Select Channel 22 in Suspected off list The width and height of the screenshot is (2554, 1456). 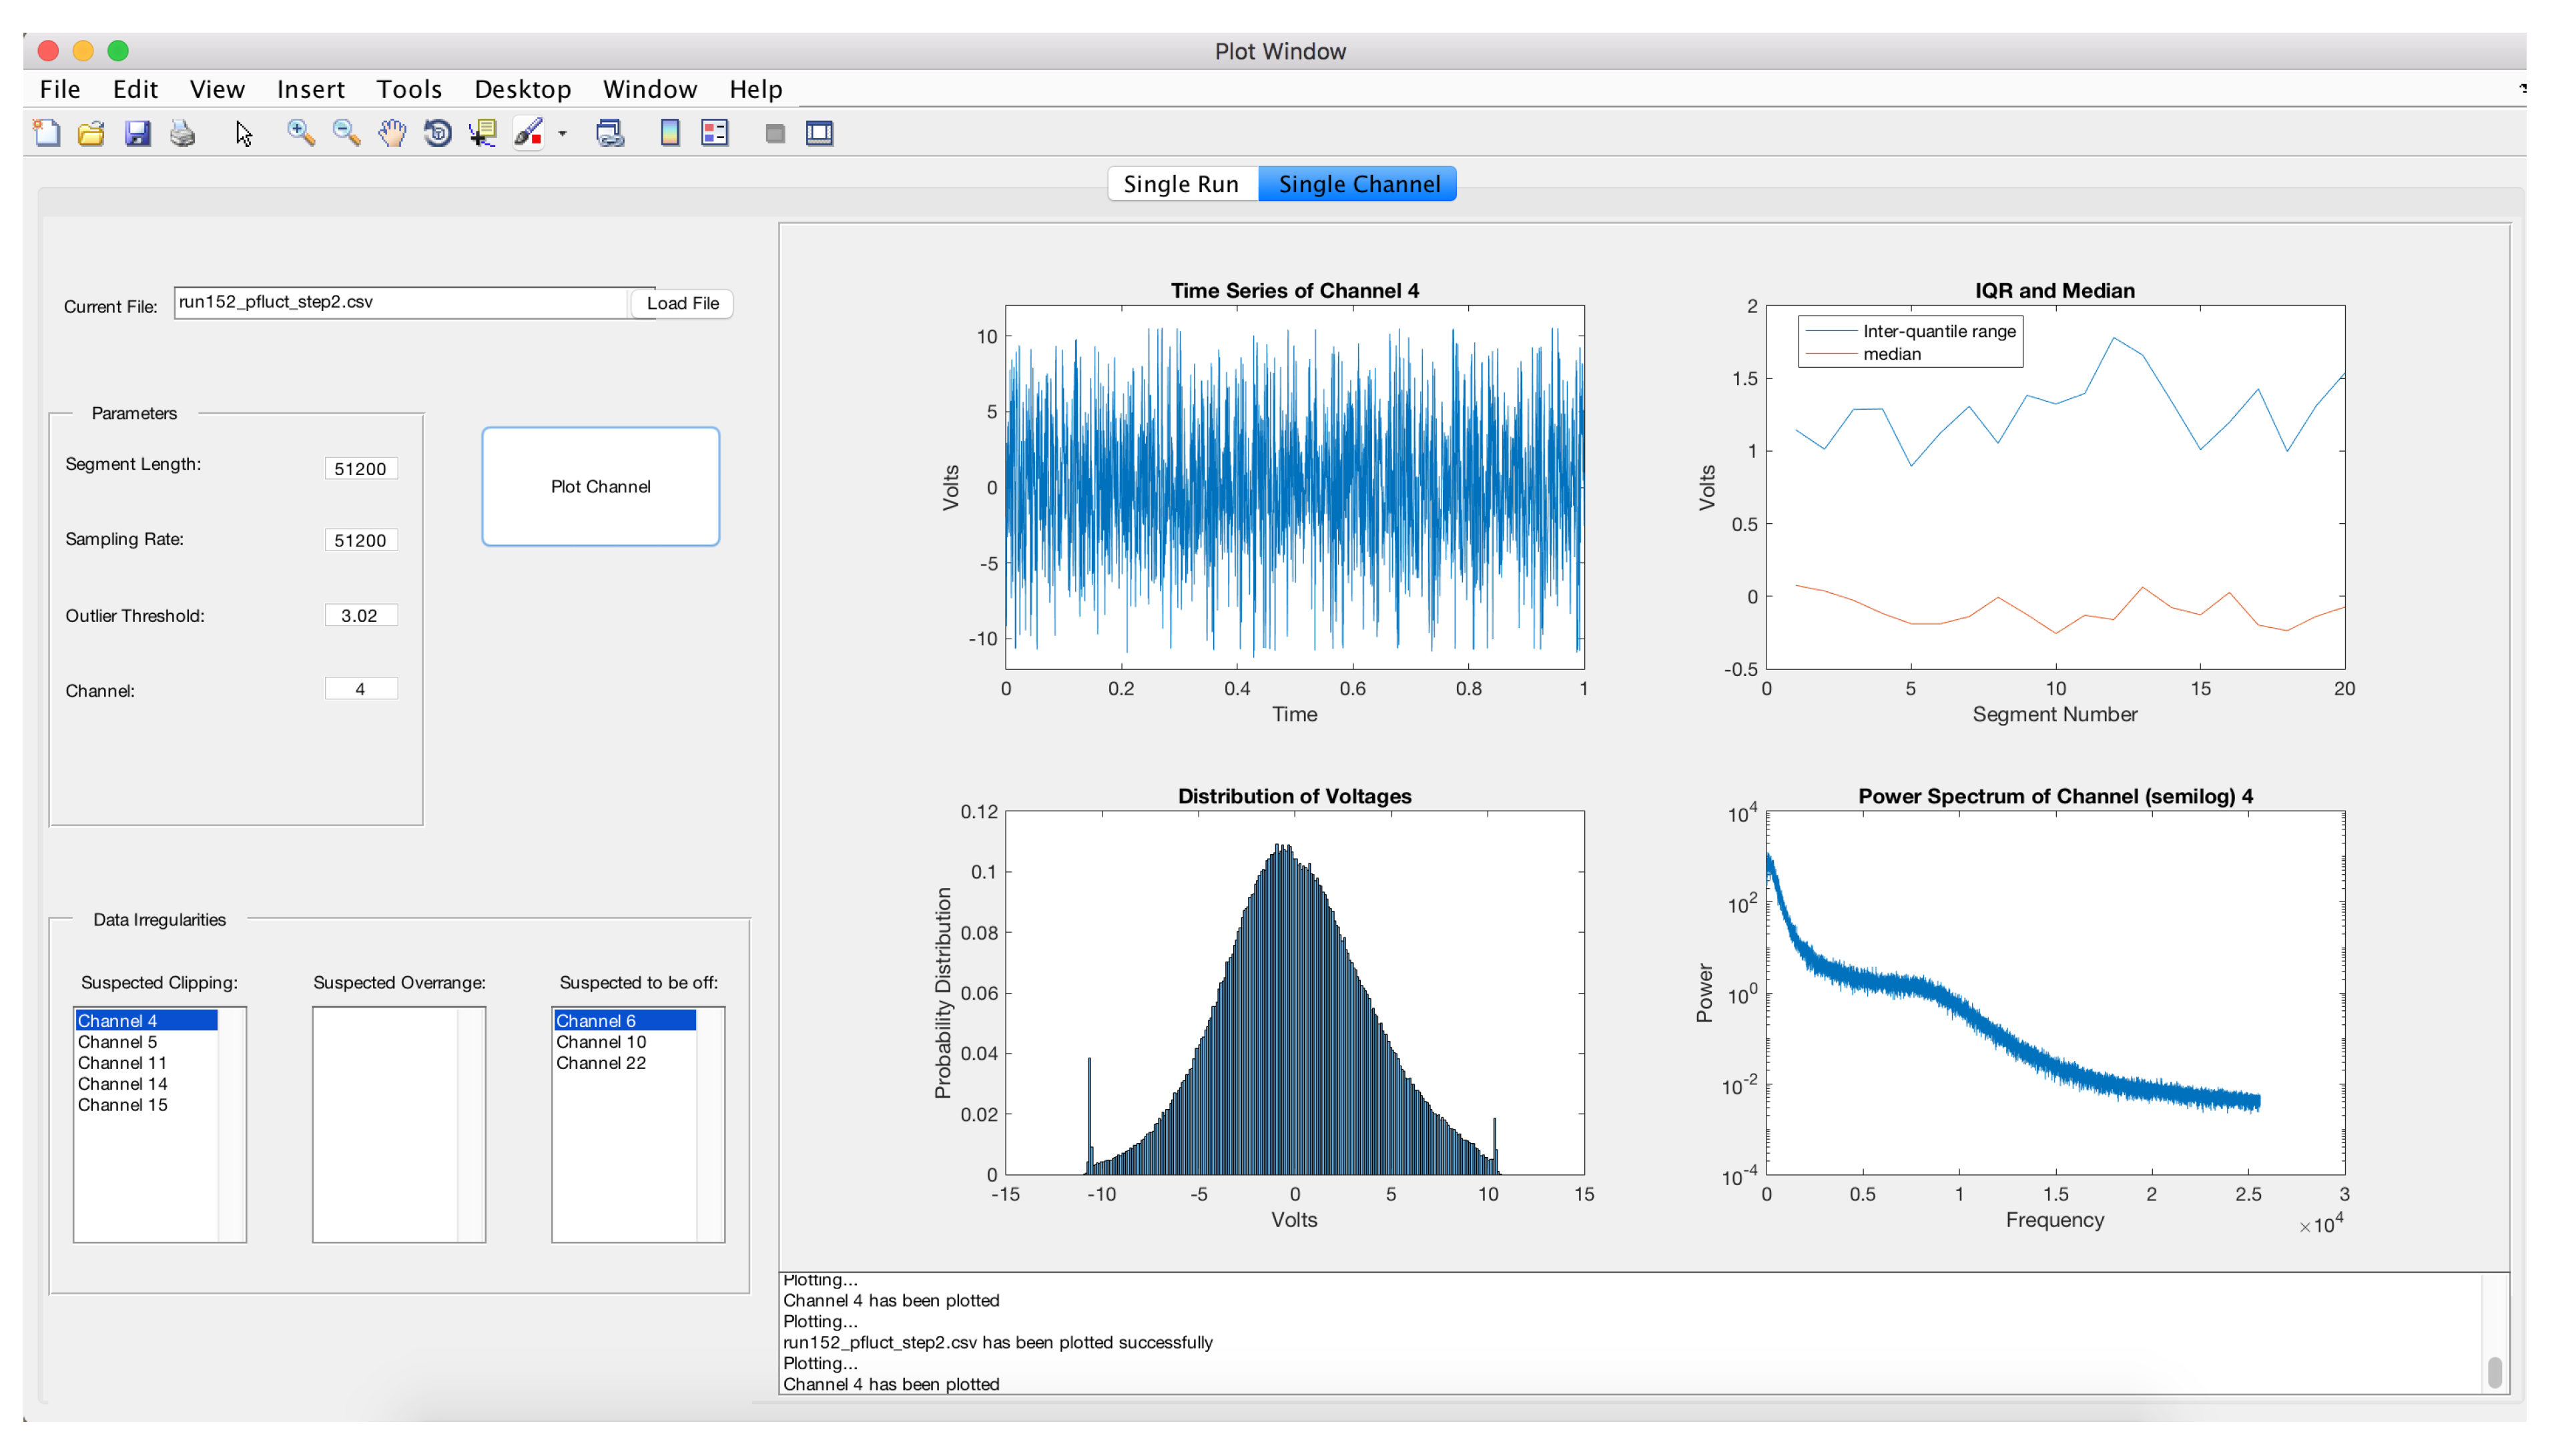[601, 1063]
